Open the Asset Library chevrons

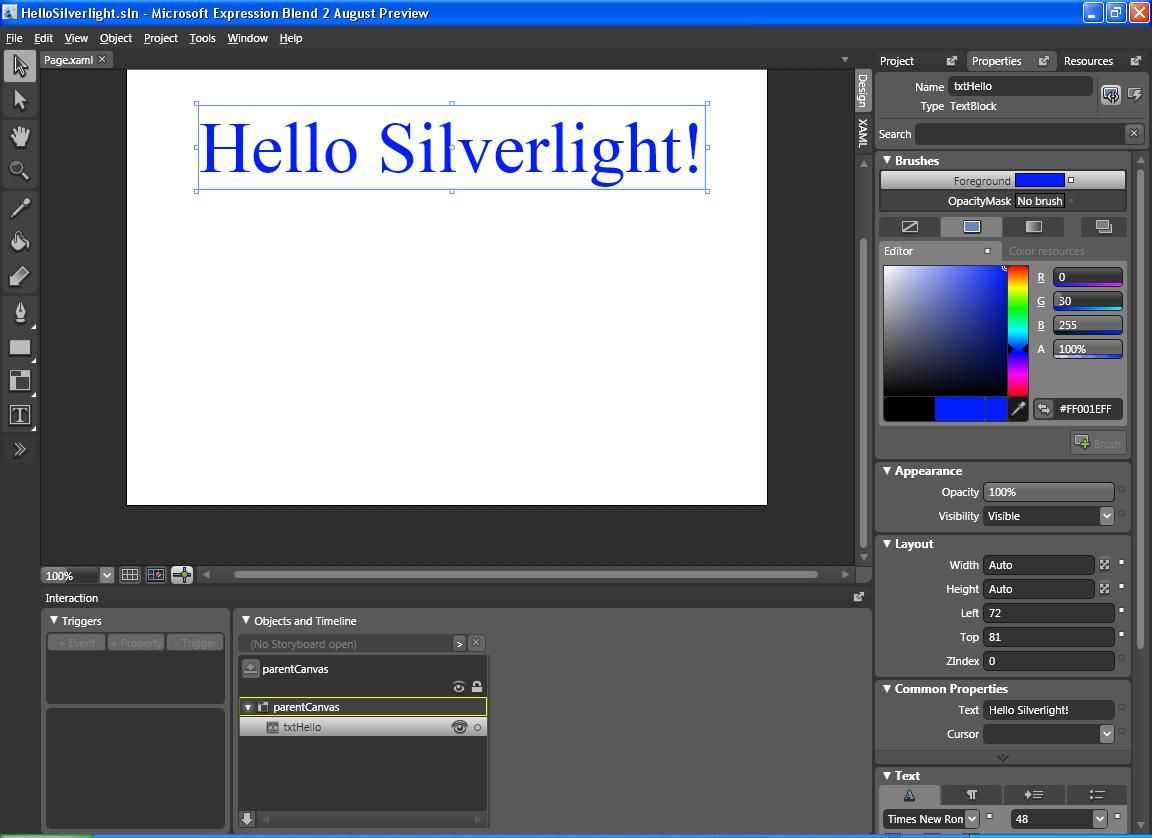(20, 449)
